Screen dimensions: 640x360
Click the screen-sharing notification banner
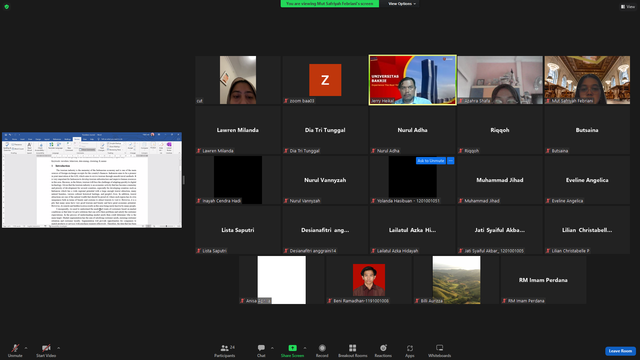pos(330,4)
